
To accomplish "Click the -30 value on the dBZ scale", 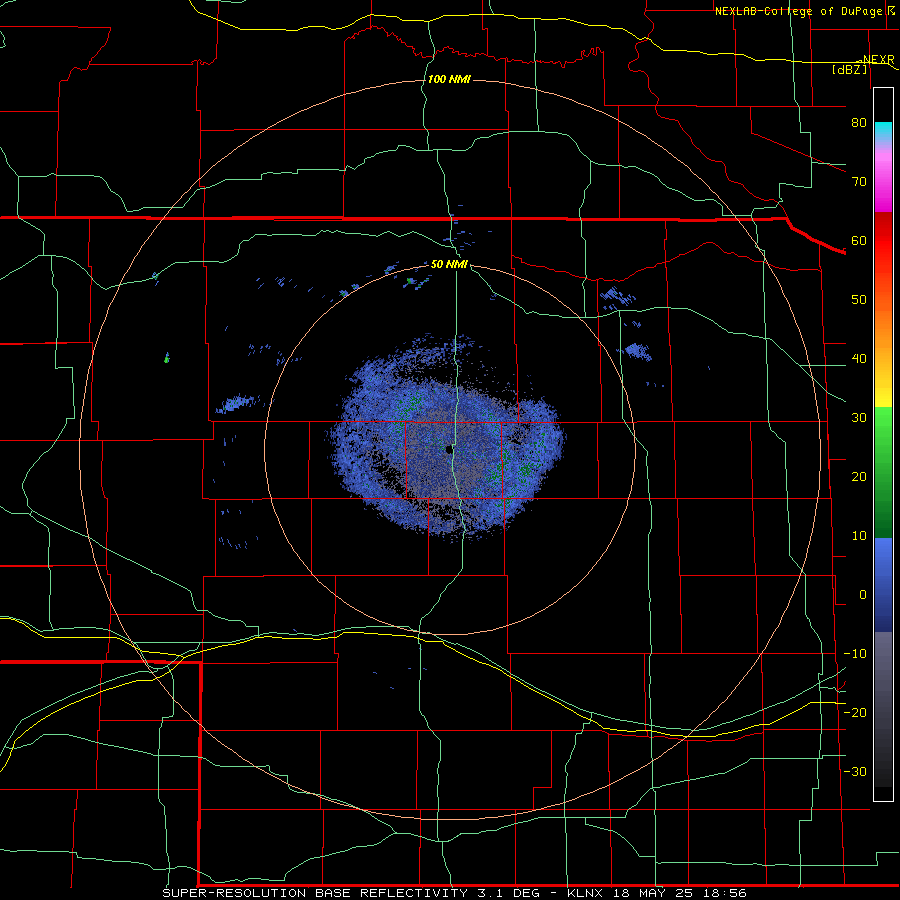I will pos(855,771).
